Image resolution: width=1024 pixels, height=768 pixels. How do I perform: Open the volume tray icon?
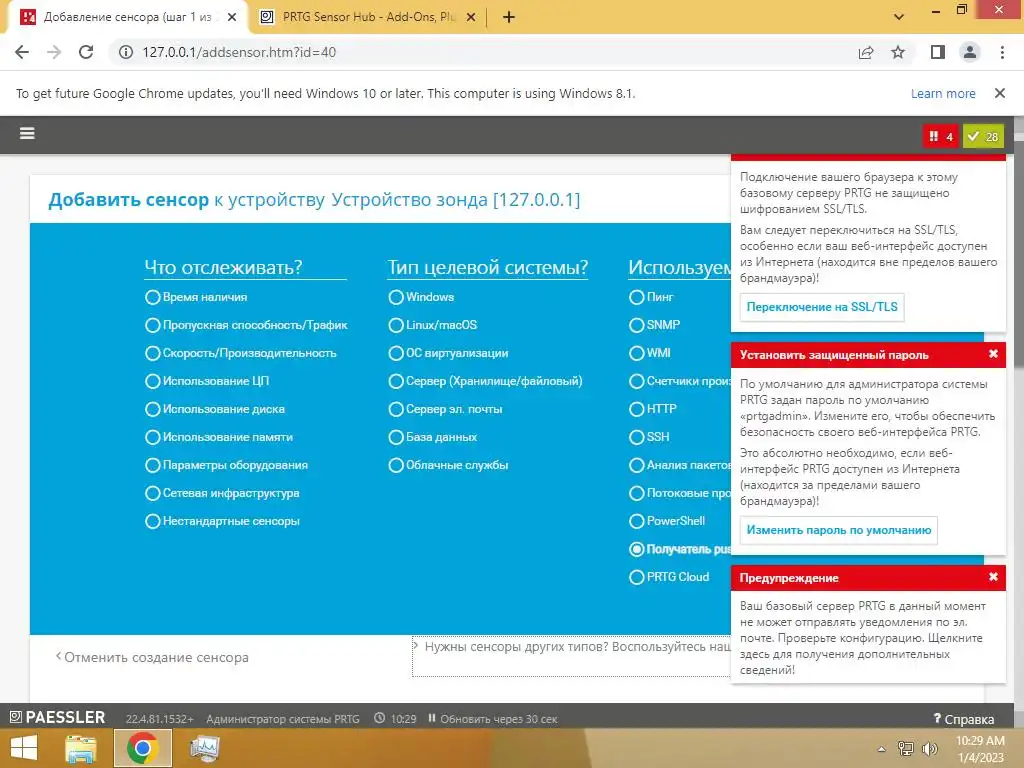coord(929,748)
